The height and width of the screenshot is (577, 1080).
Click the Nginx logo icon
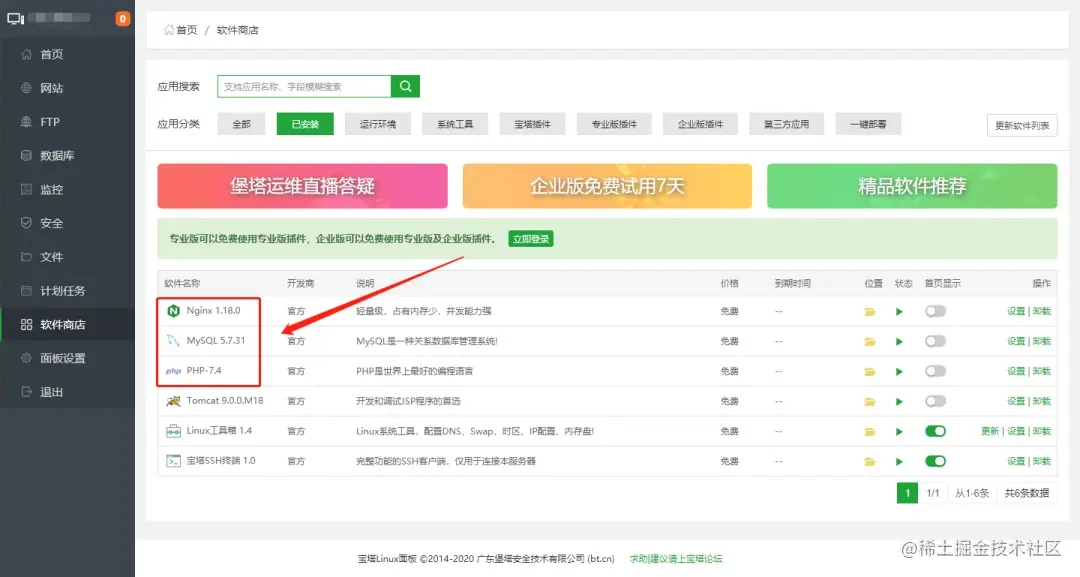pyautogui.click(x=173, y=311)
